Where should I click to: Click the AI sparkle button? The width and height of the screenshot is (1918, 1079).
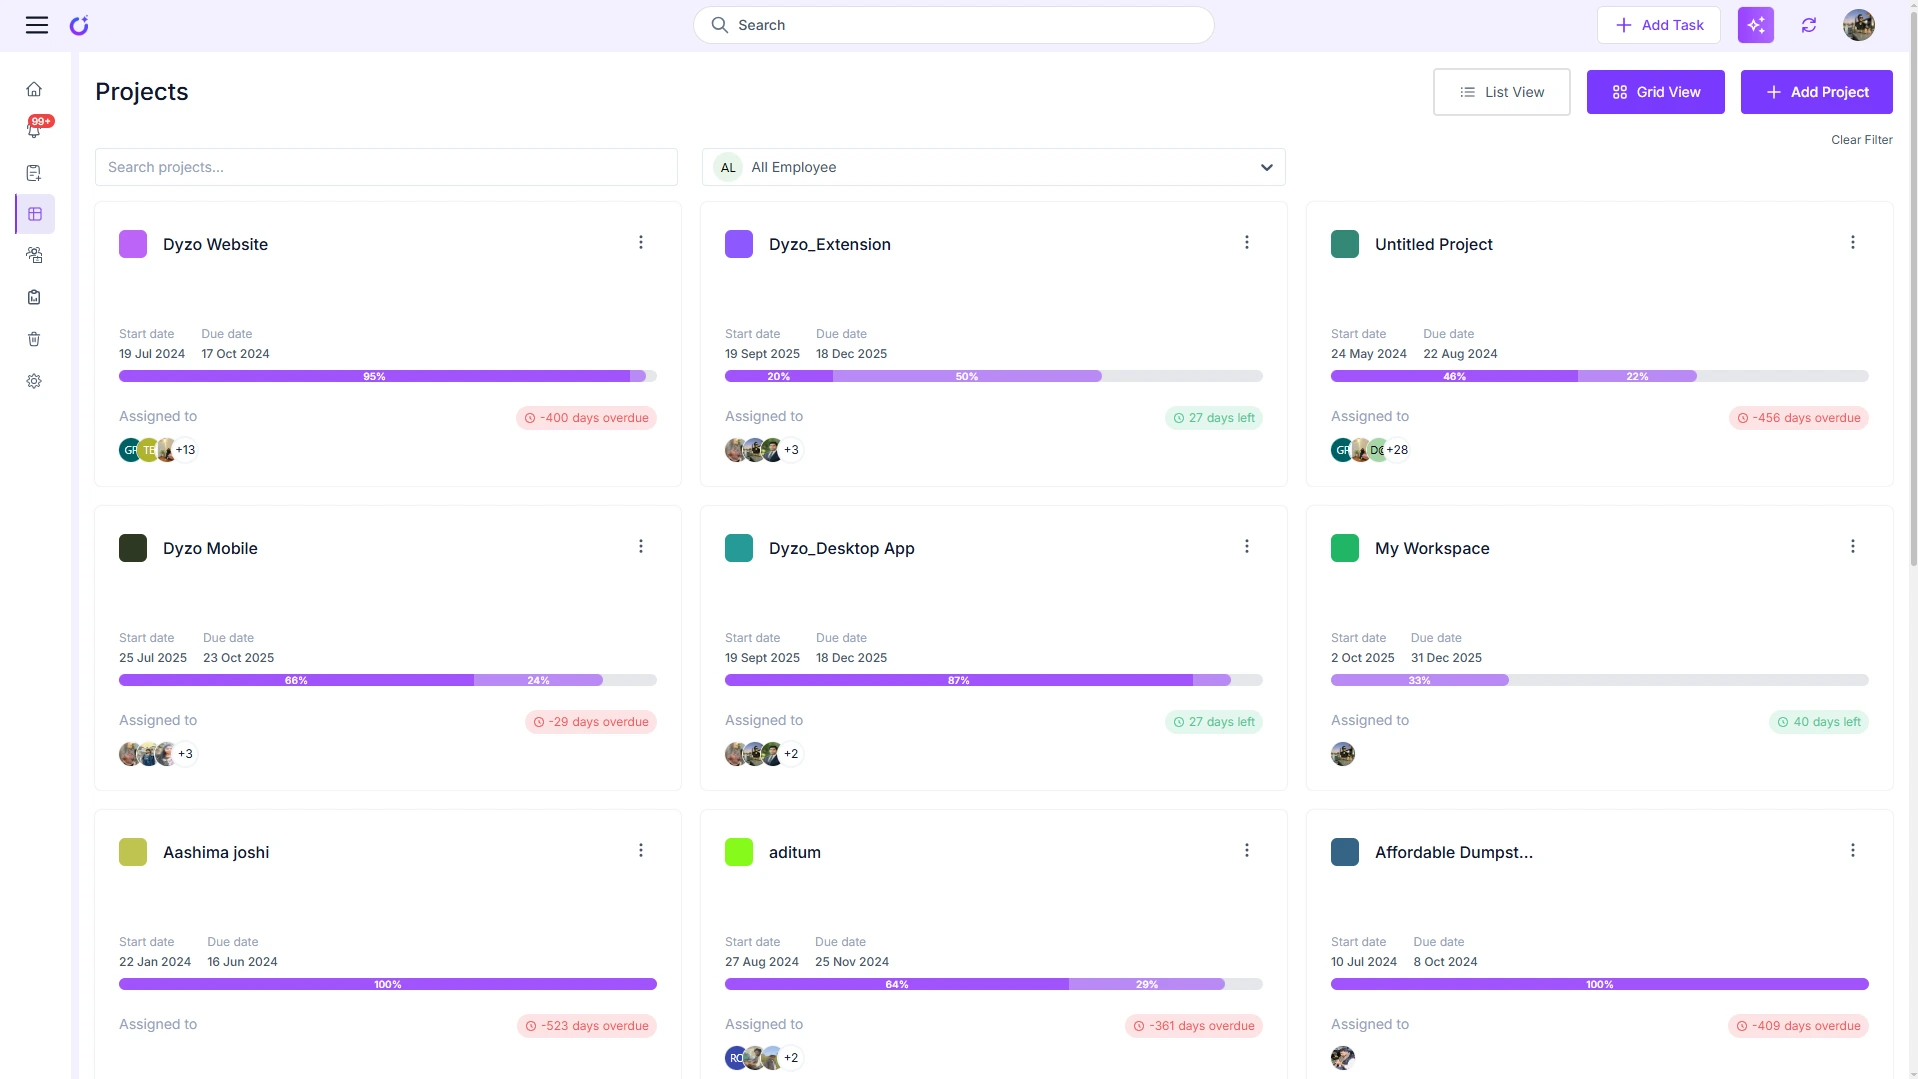tap(1755, 25)
